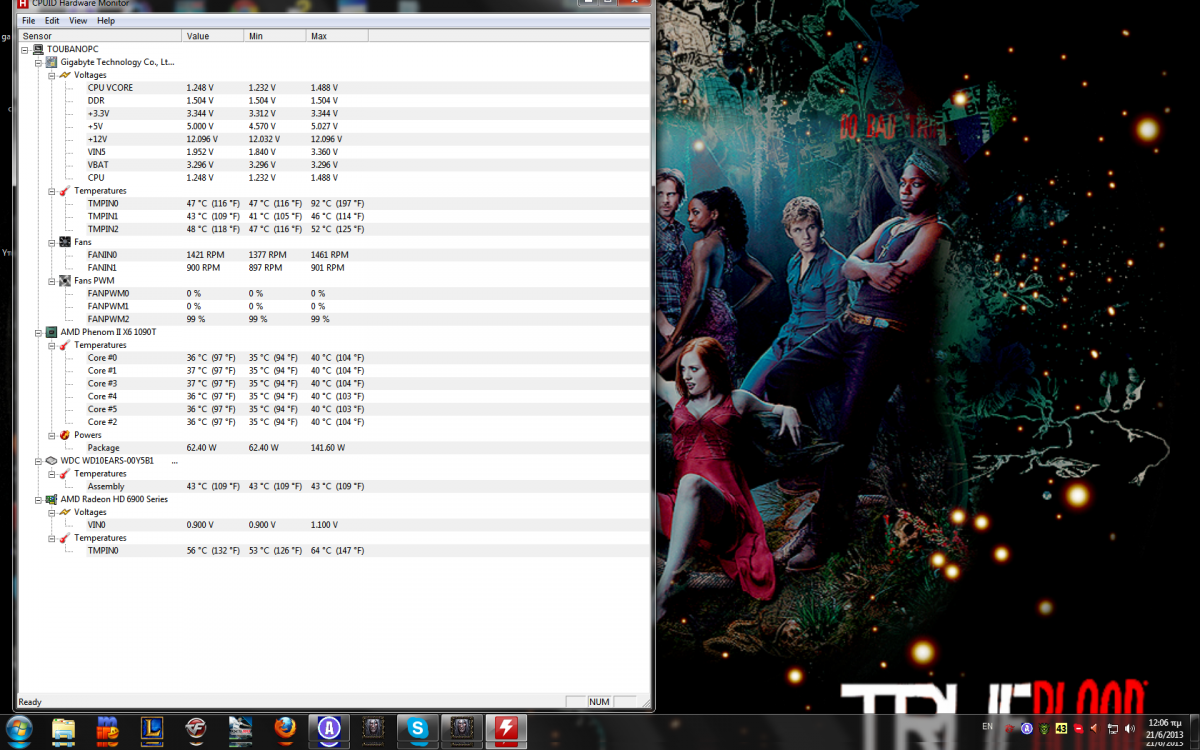The image size is (1200, 750).
Task: Collapse the Gigabyte Technology node
Action: click(x=38, y=62)
